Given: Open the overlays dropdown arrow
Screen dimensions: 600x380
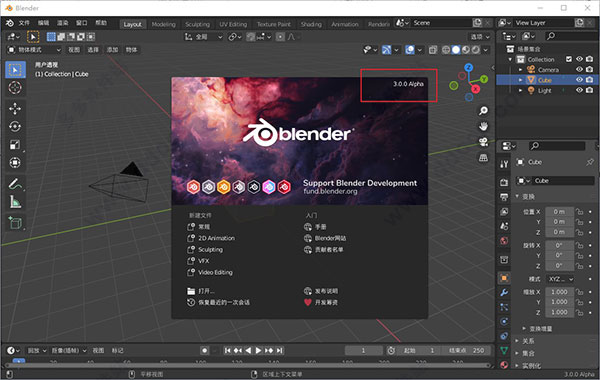Looking at the screenshot, I should click(x=420, y=50).
